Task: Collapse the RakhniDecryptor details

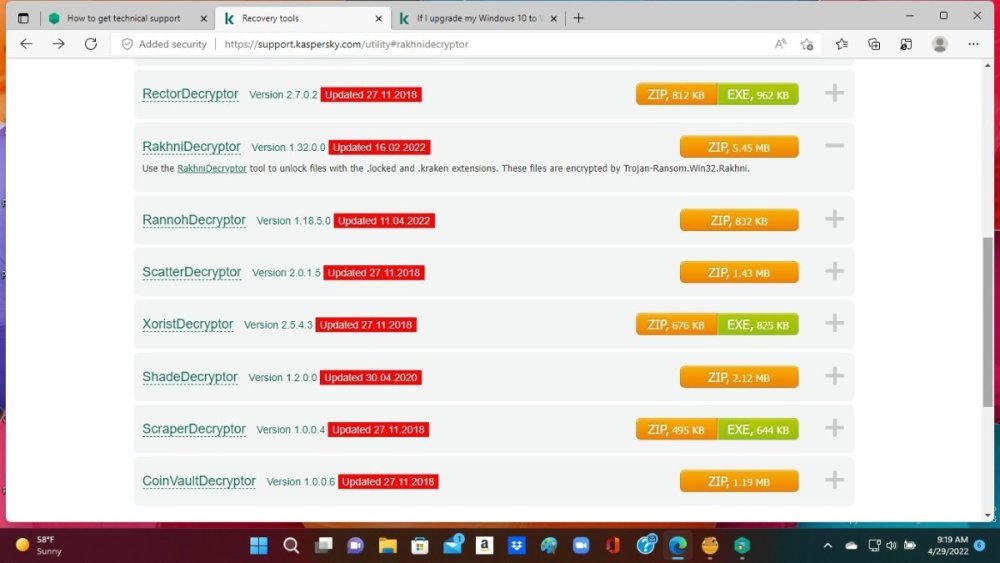Action: coord(834,146)
